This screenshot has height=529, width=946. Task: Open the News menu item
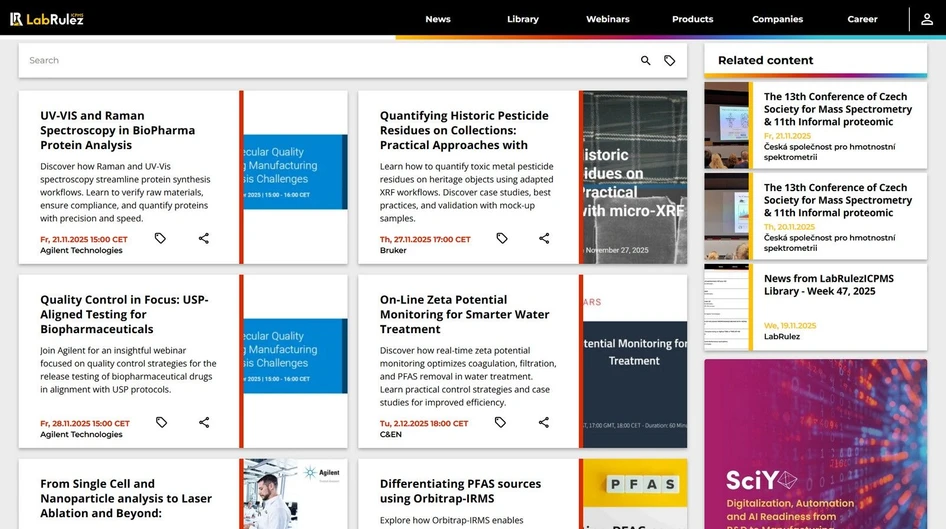pyautogui.click(x=437, y=19)
